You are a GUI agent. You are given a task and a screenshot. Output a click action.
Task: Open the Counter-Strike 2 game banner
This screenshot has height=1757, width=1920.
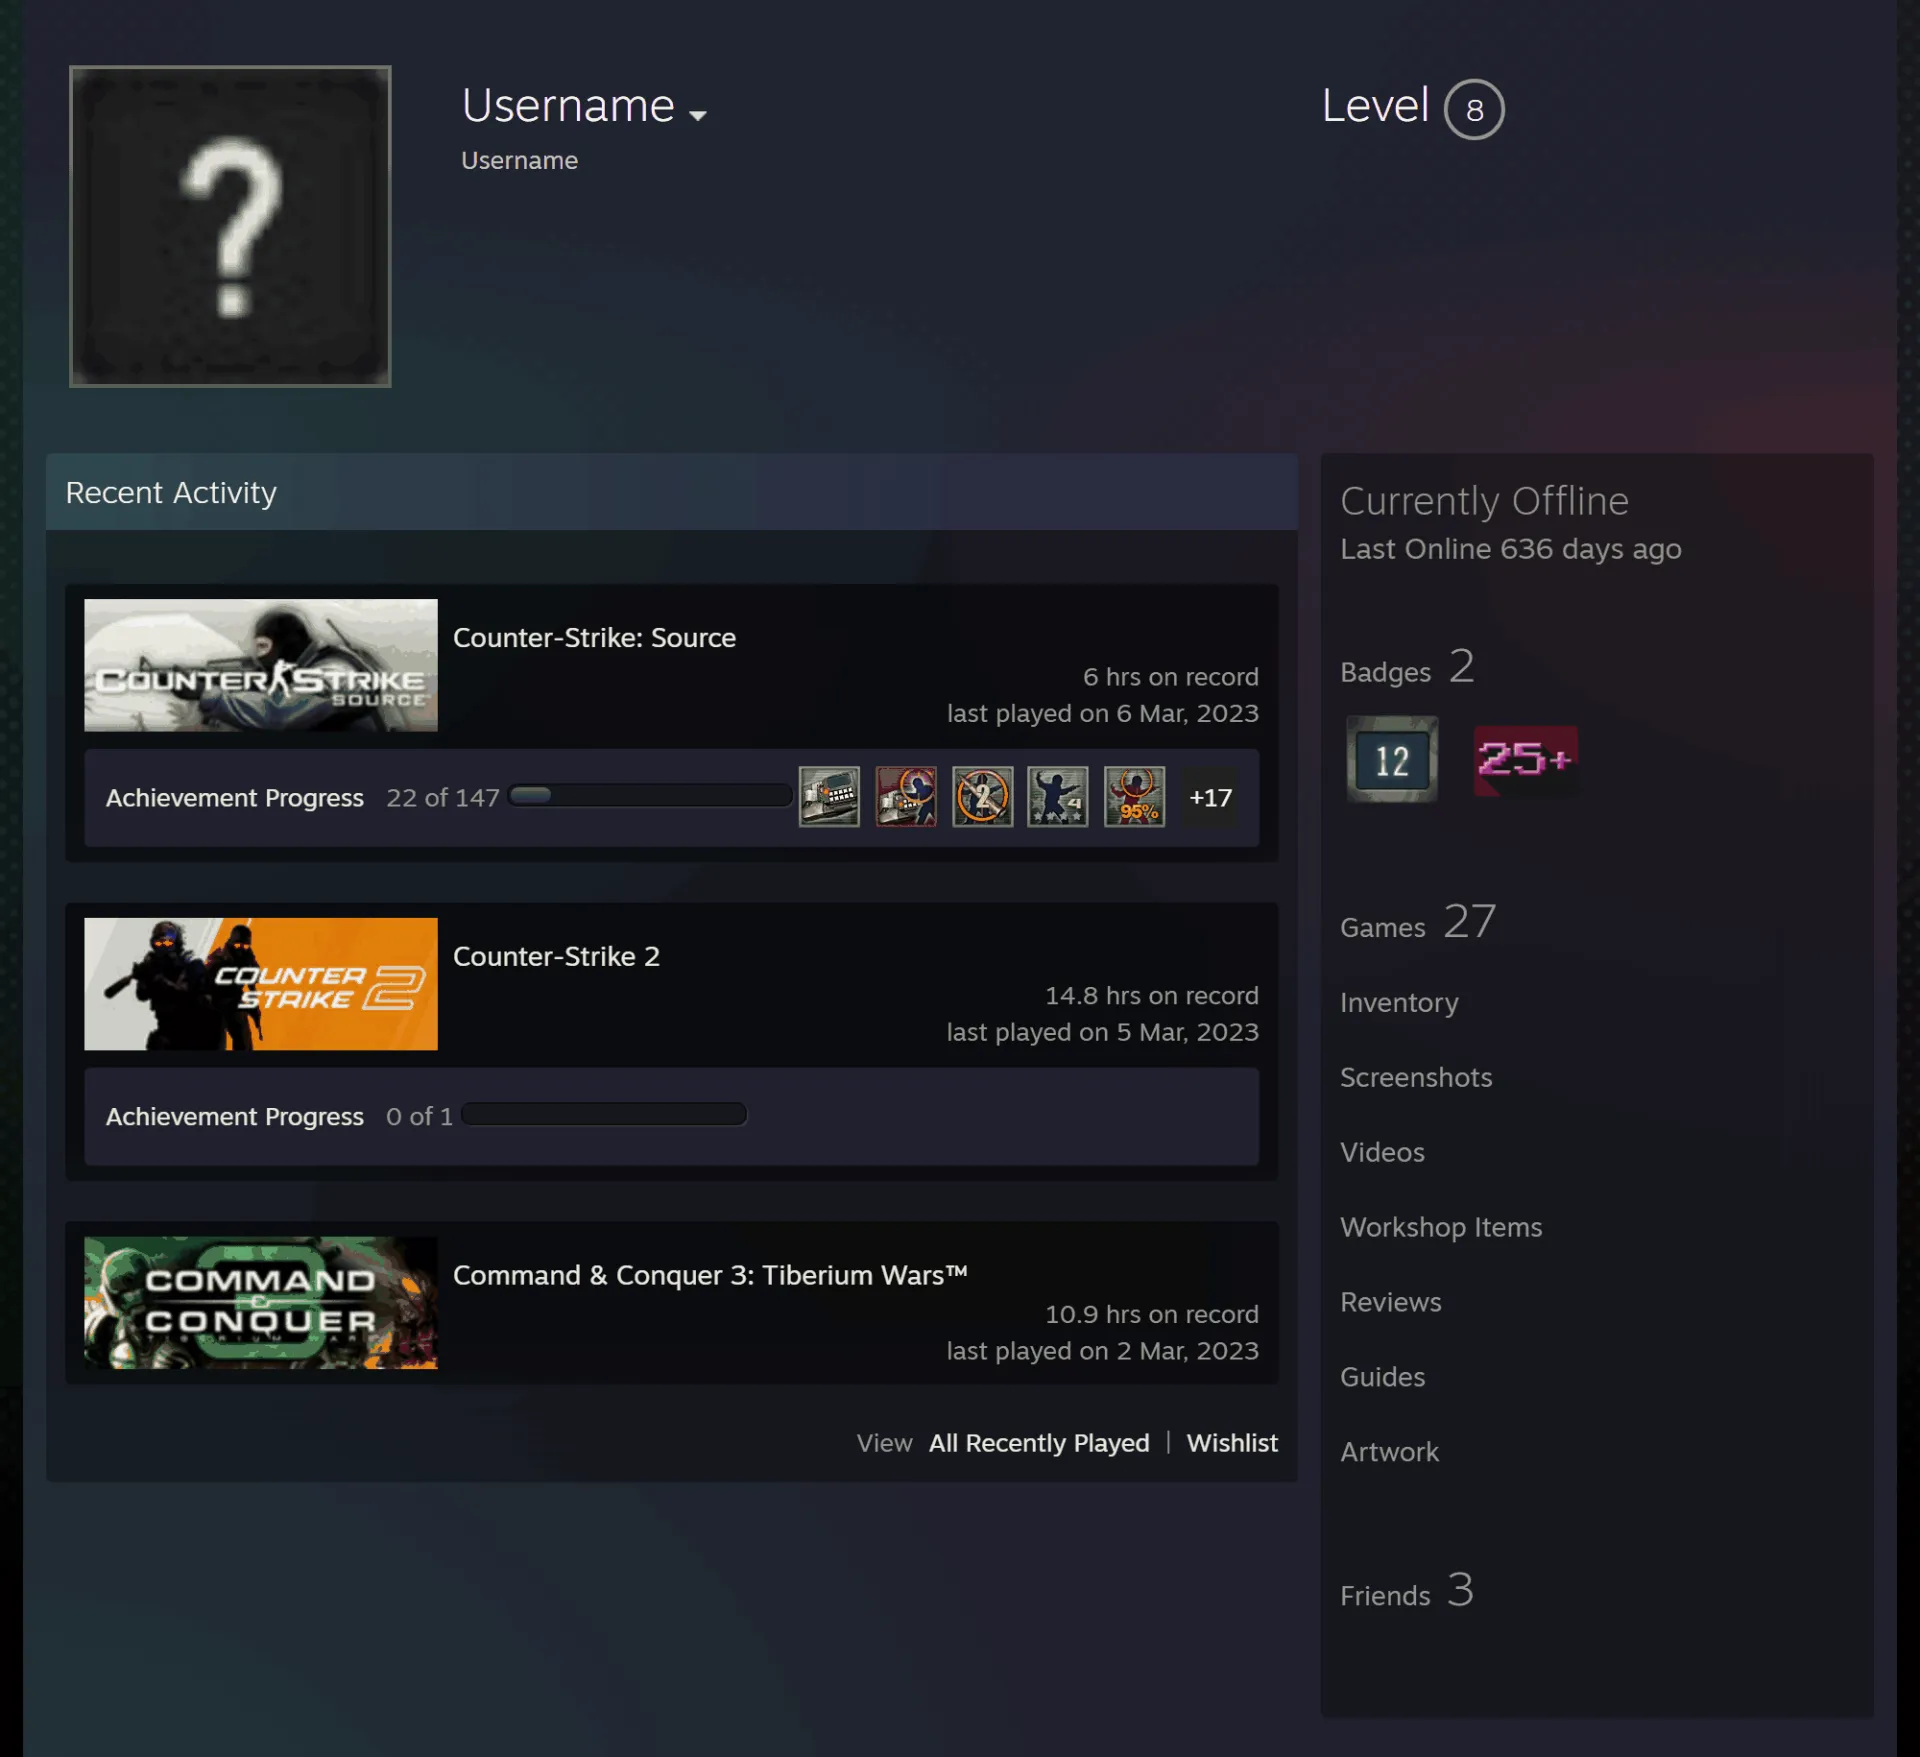pos(261,984)
